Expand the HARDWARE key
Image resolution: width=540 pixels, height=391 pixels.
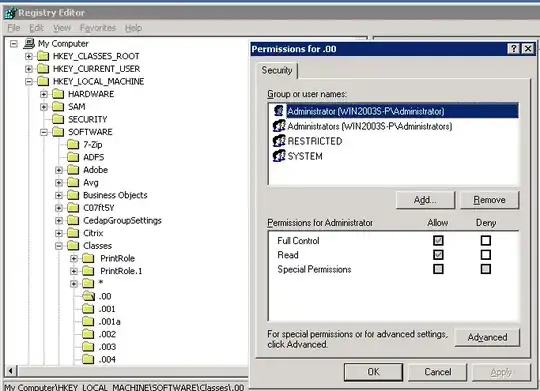pyautogui.click(x=44, y=94)
